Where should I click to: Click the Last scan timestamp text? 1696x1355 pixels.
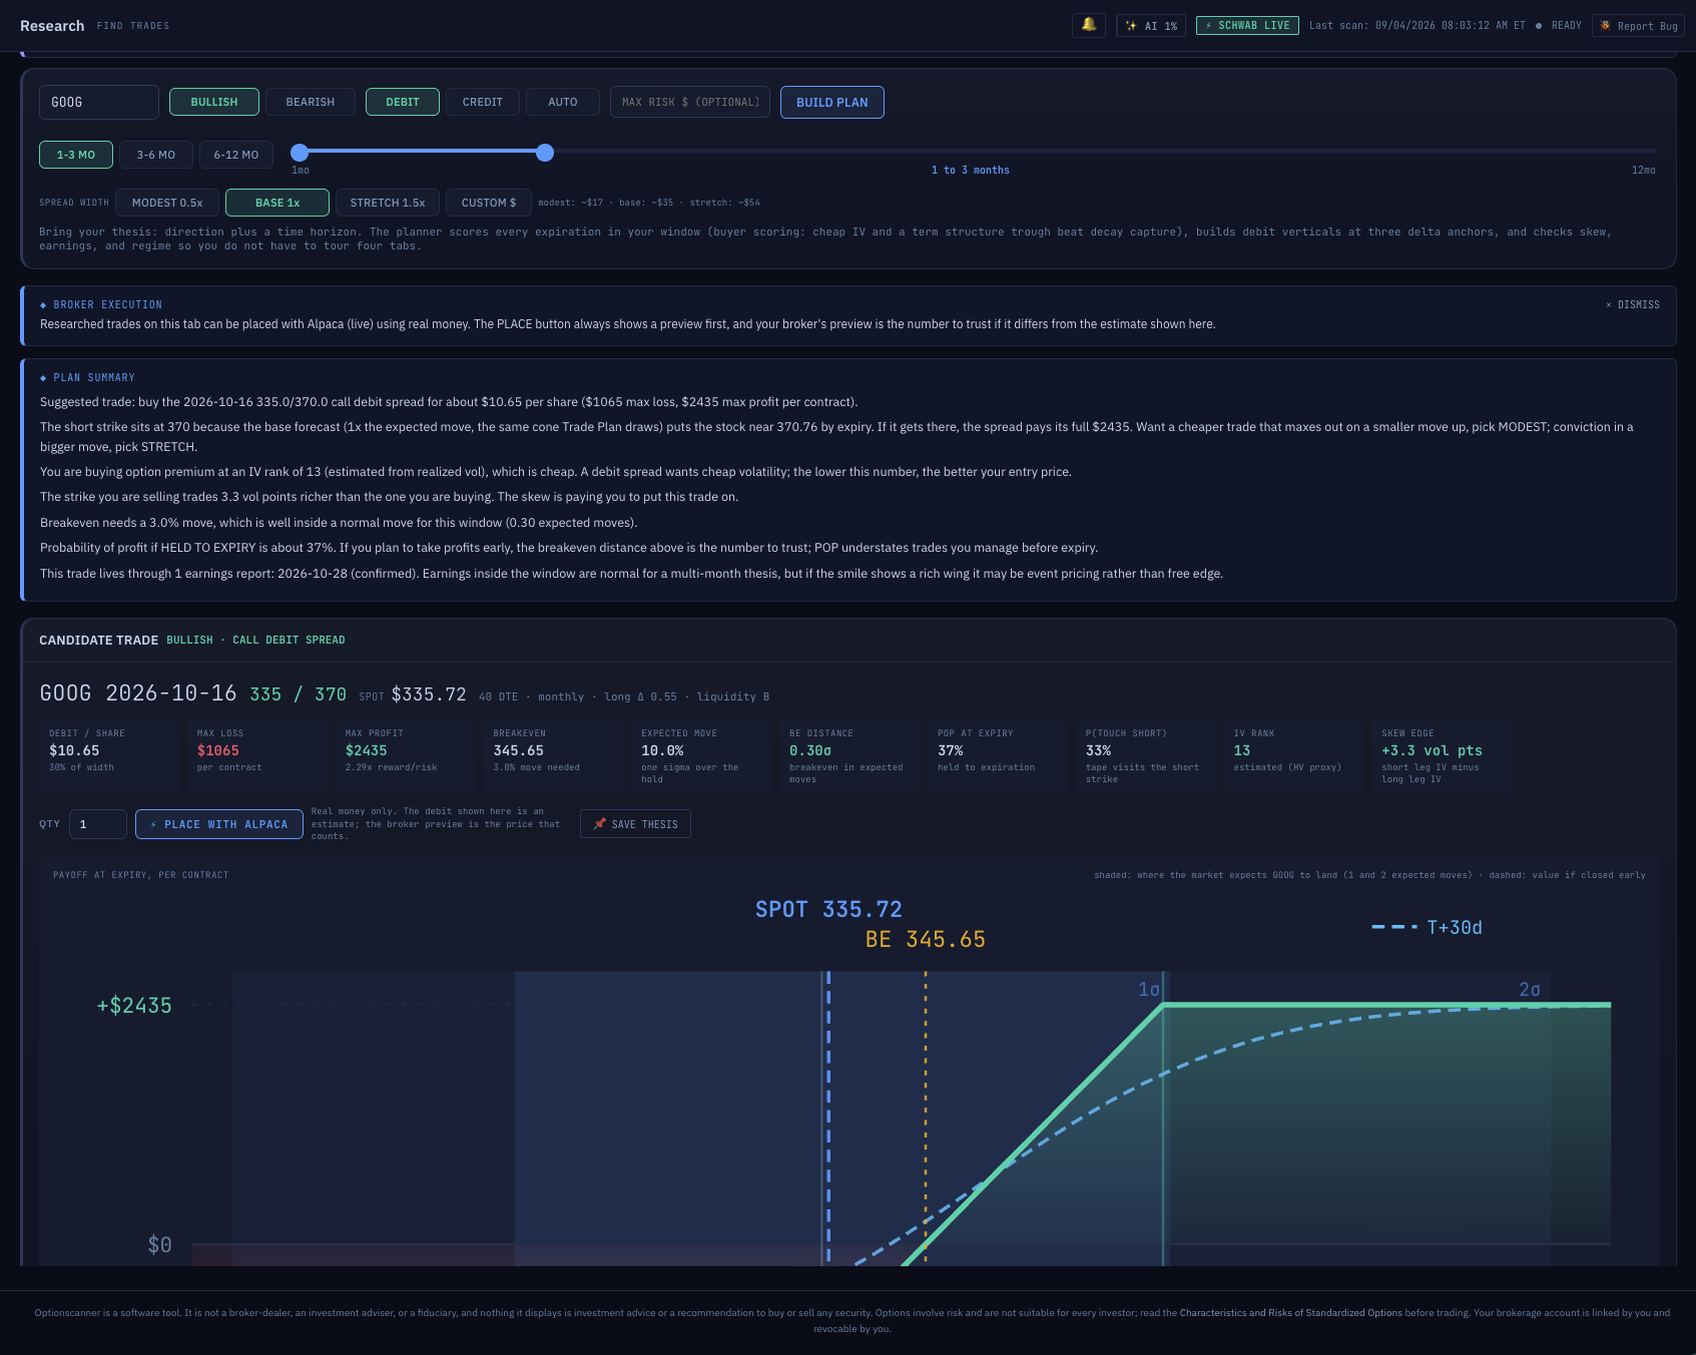[x=1417, y=26]
